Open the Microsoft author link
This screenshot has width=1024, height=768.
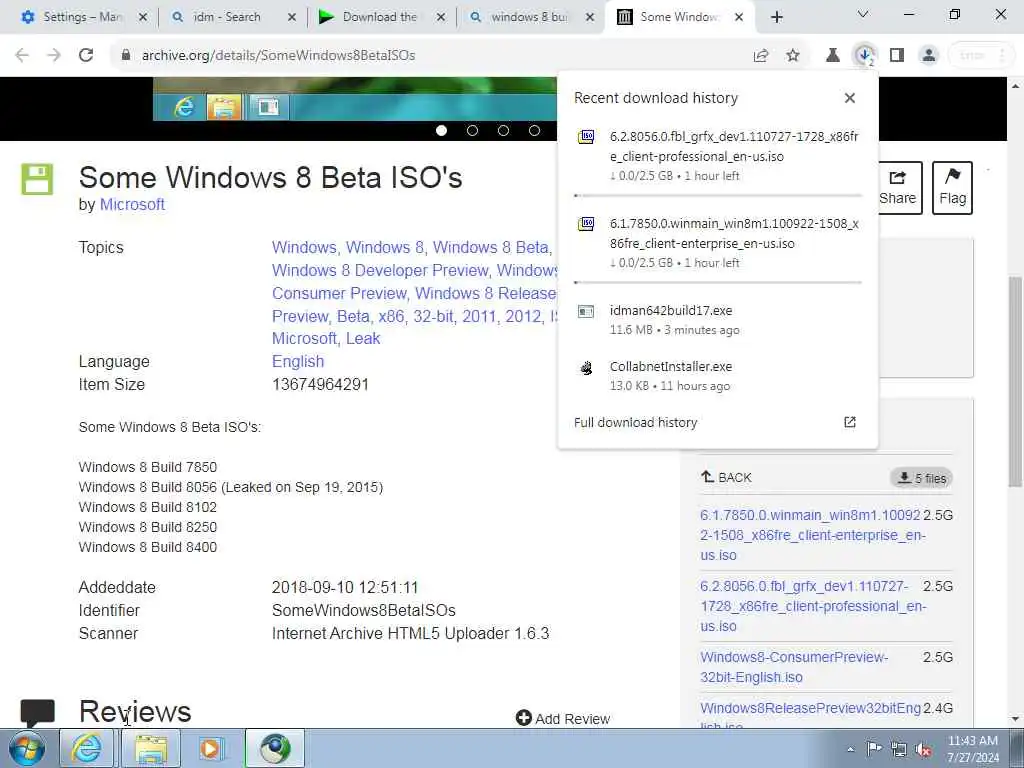tap(132, 204)
